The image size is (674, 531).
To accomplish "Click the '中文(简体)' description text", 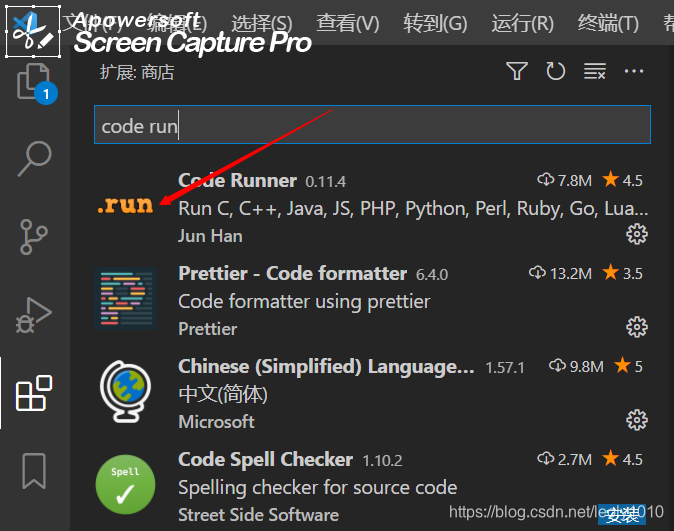I will click(223, 394).
